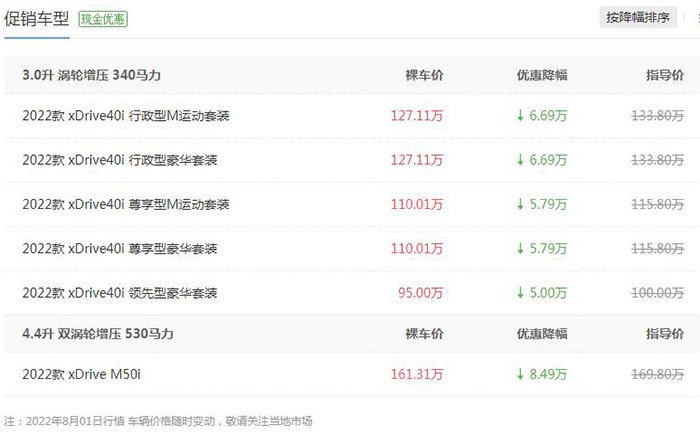Click 指导价 column header in 3.0升 group

[665, 75]
